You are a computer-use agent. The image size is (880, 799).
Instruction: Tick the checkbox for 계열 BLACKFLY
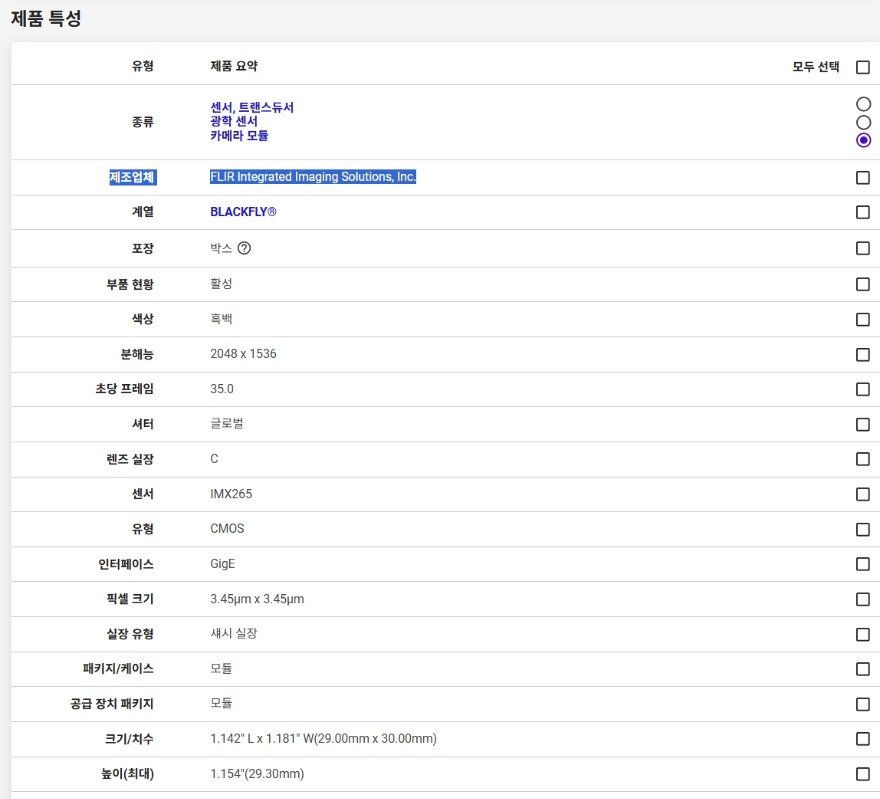[863, 212]
